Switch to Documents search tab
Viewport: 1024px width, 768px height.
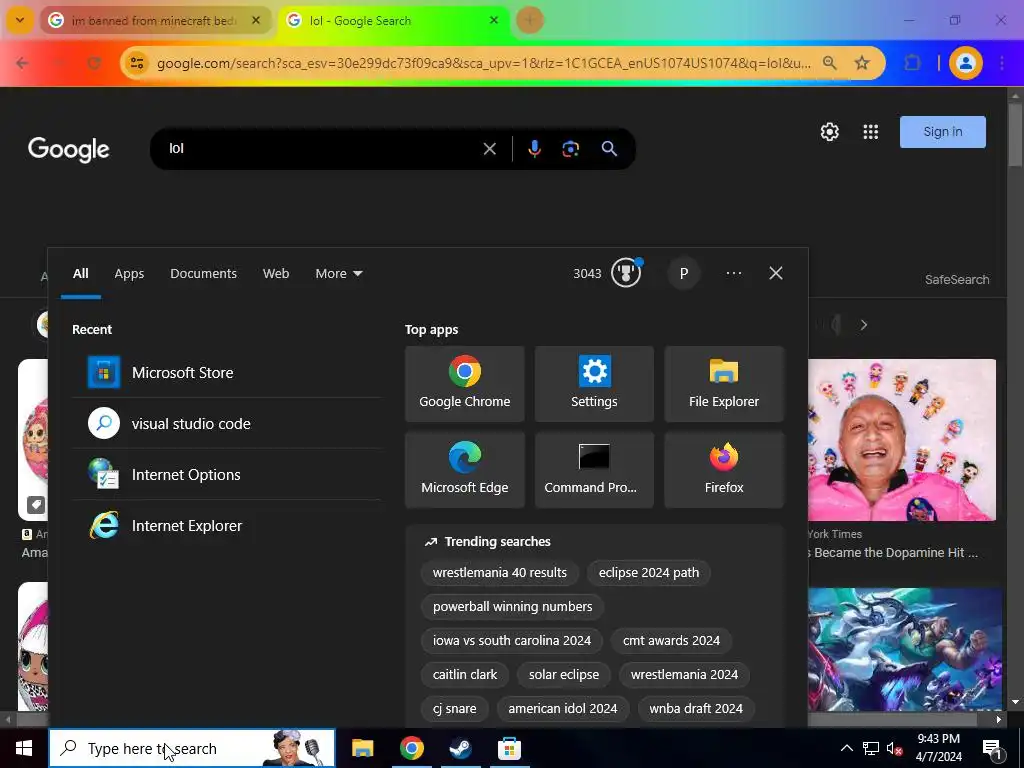click(203, 274)
